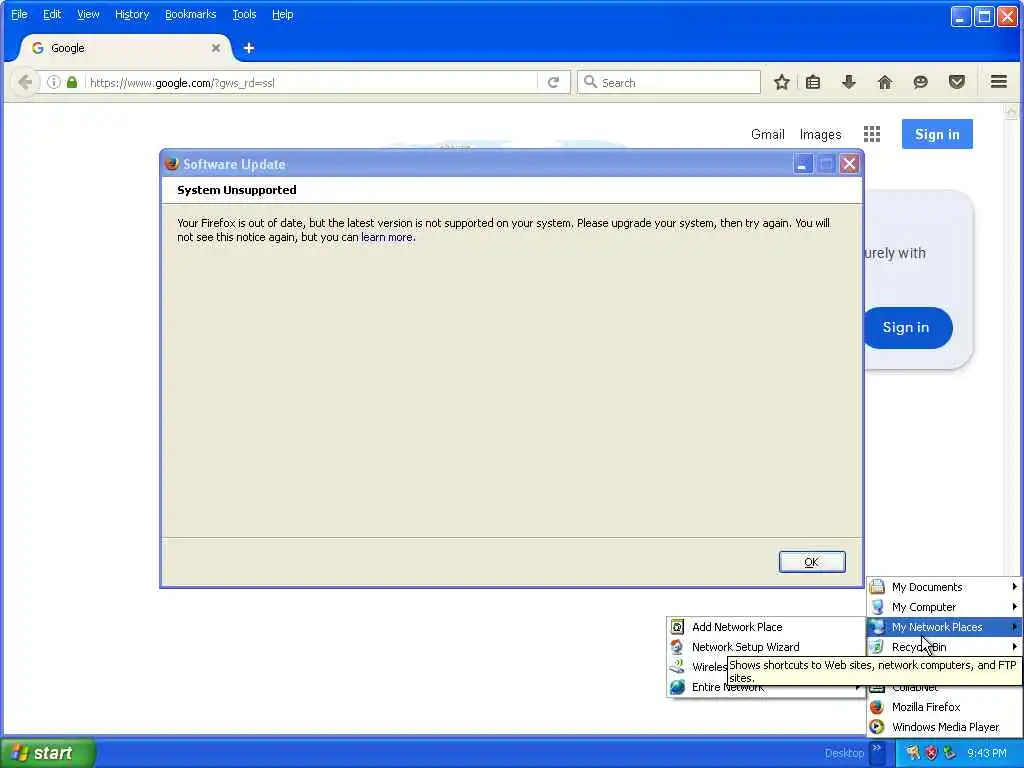
Task: Open the Tools menu
Action: [x=244, y=14]
